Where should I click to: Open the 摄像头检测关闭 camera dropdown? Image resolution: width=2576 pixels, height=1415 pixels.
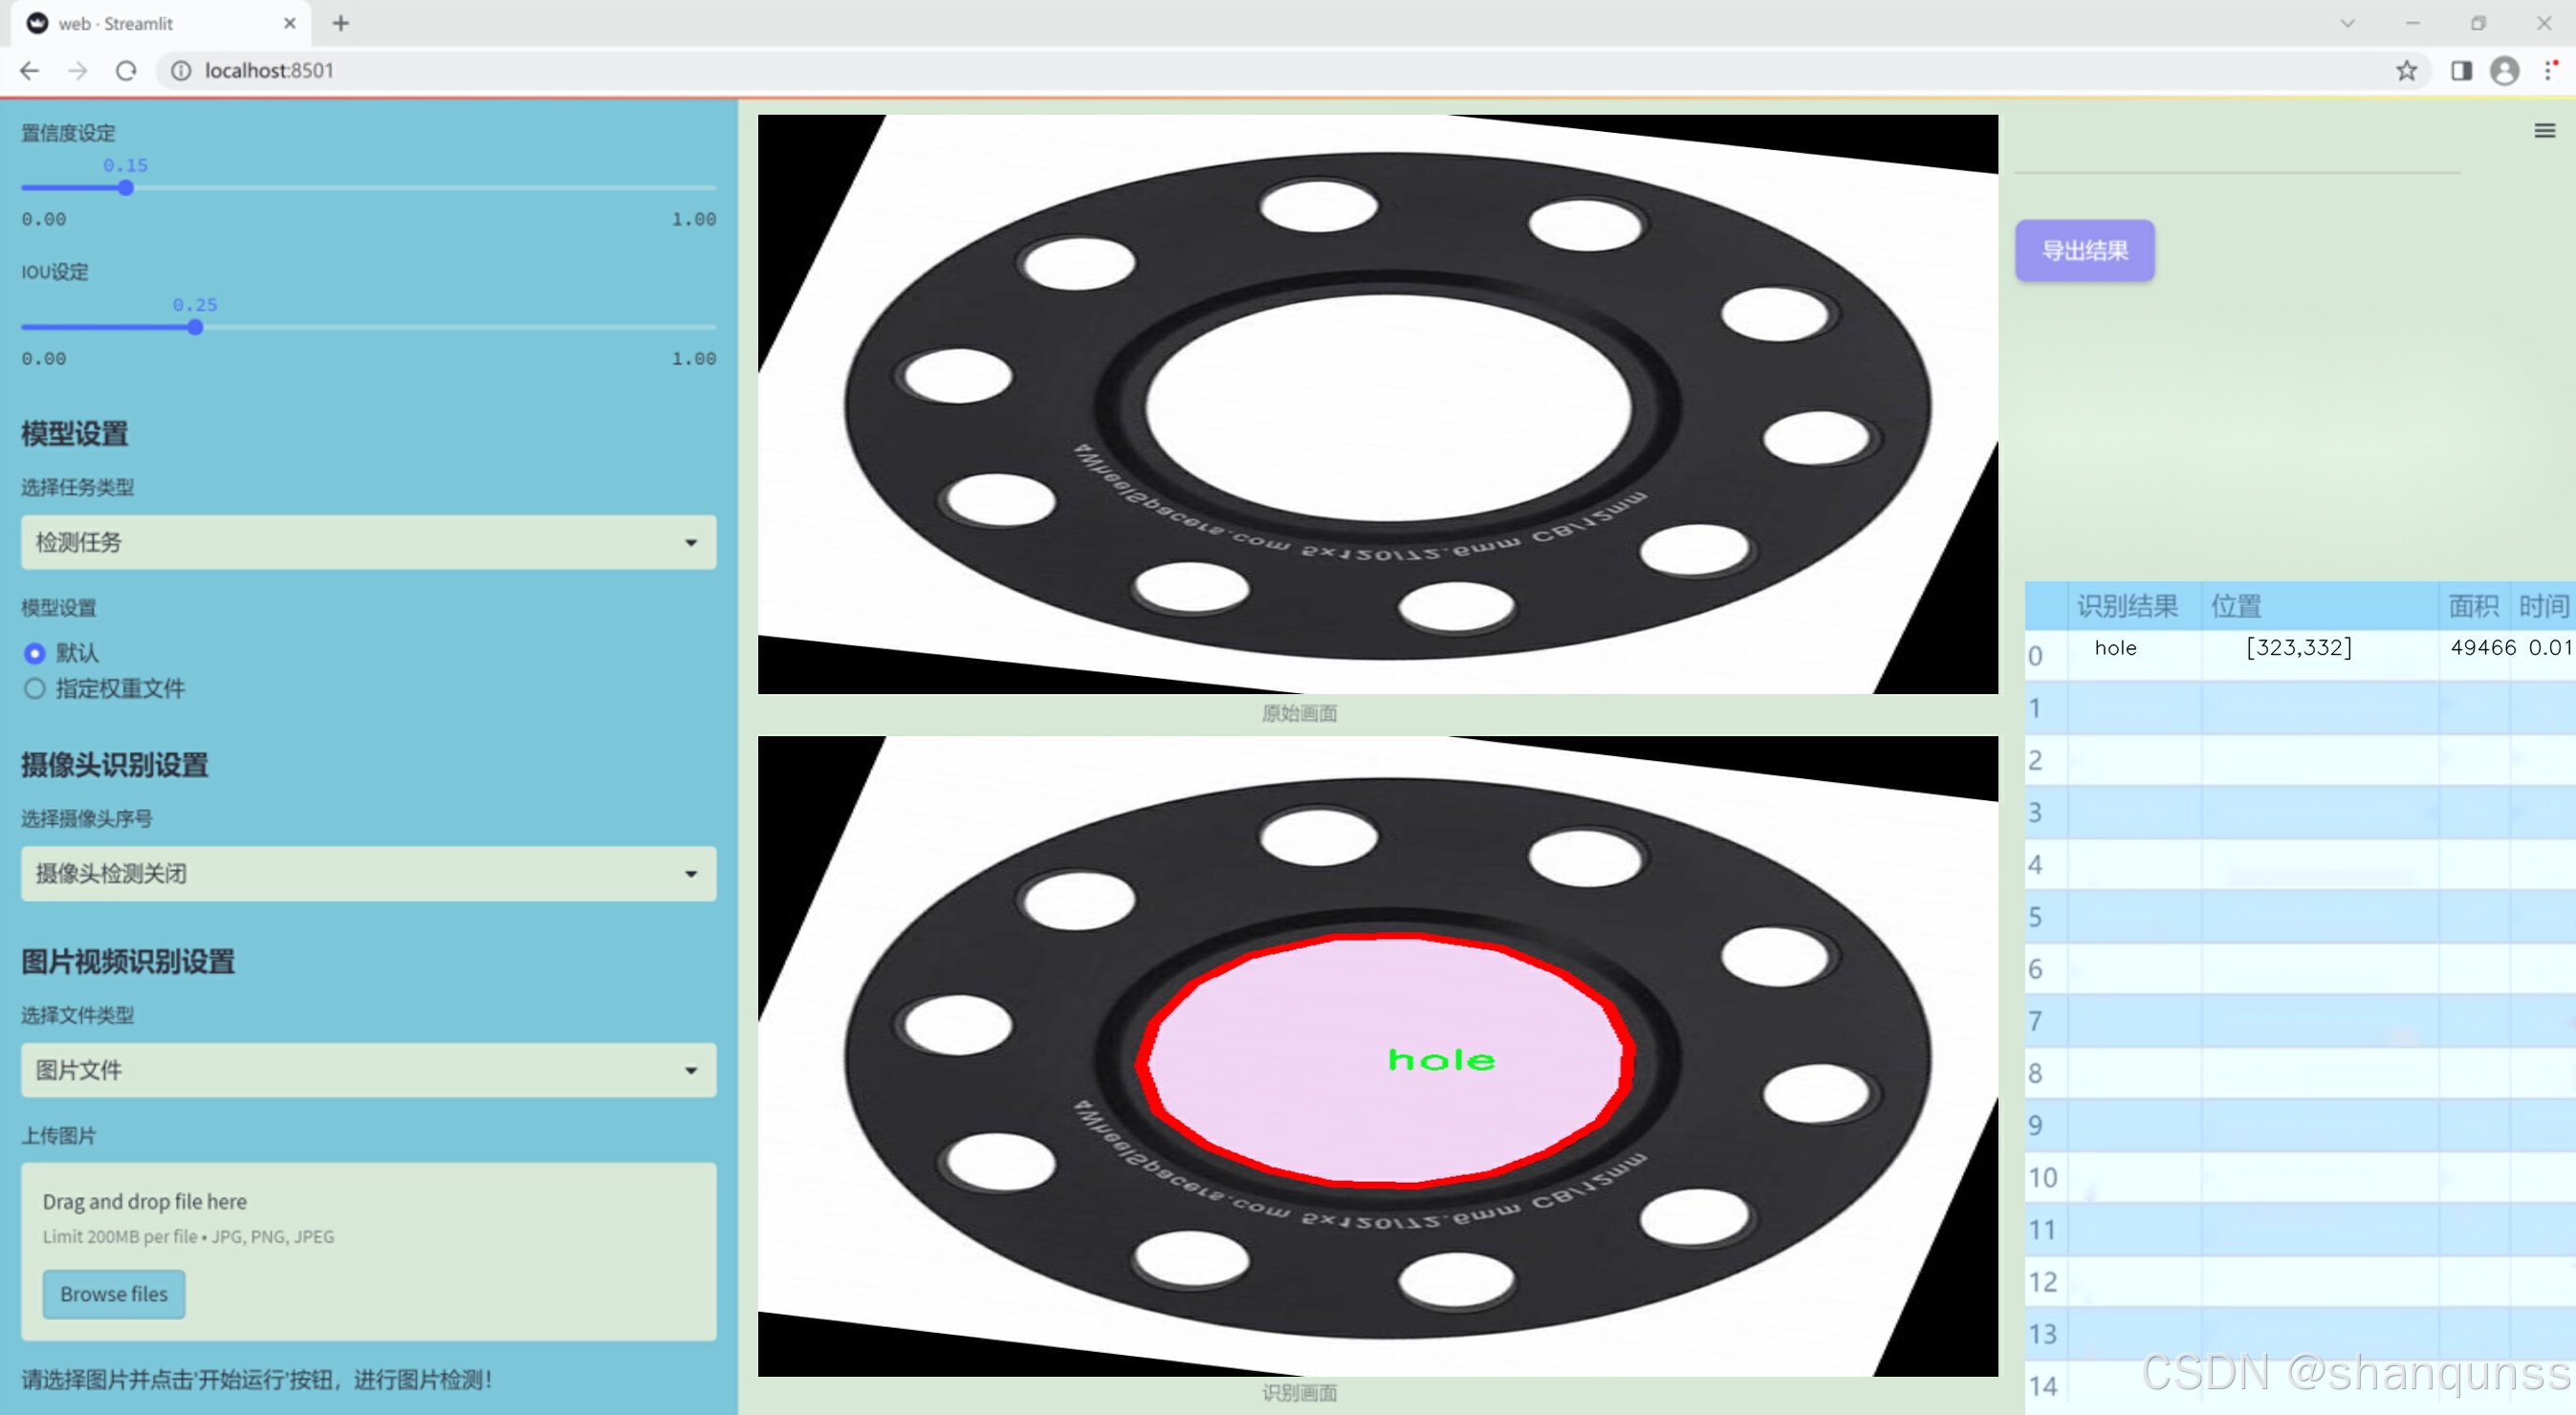tap(368, 873)
